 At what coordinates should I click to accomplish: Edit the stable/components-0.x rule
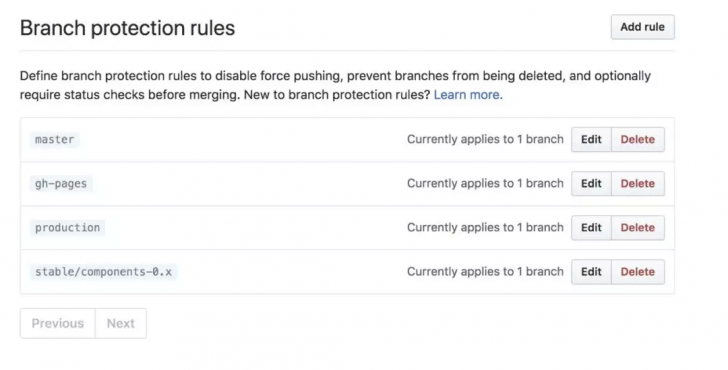click(x=591, y=272)
